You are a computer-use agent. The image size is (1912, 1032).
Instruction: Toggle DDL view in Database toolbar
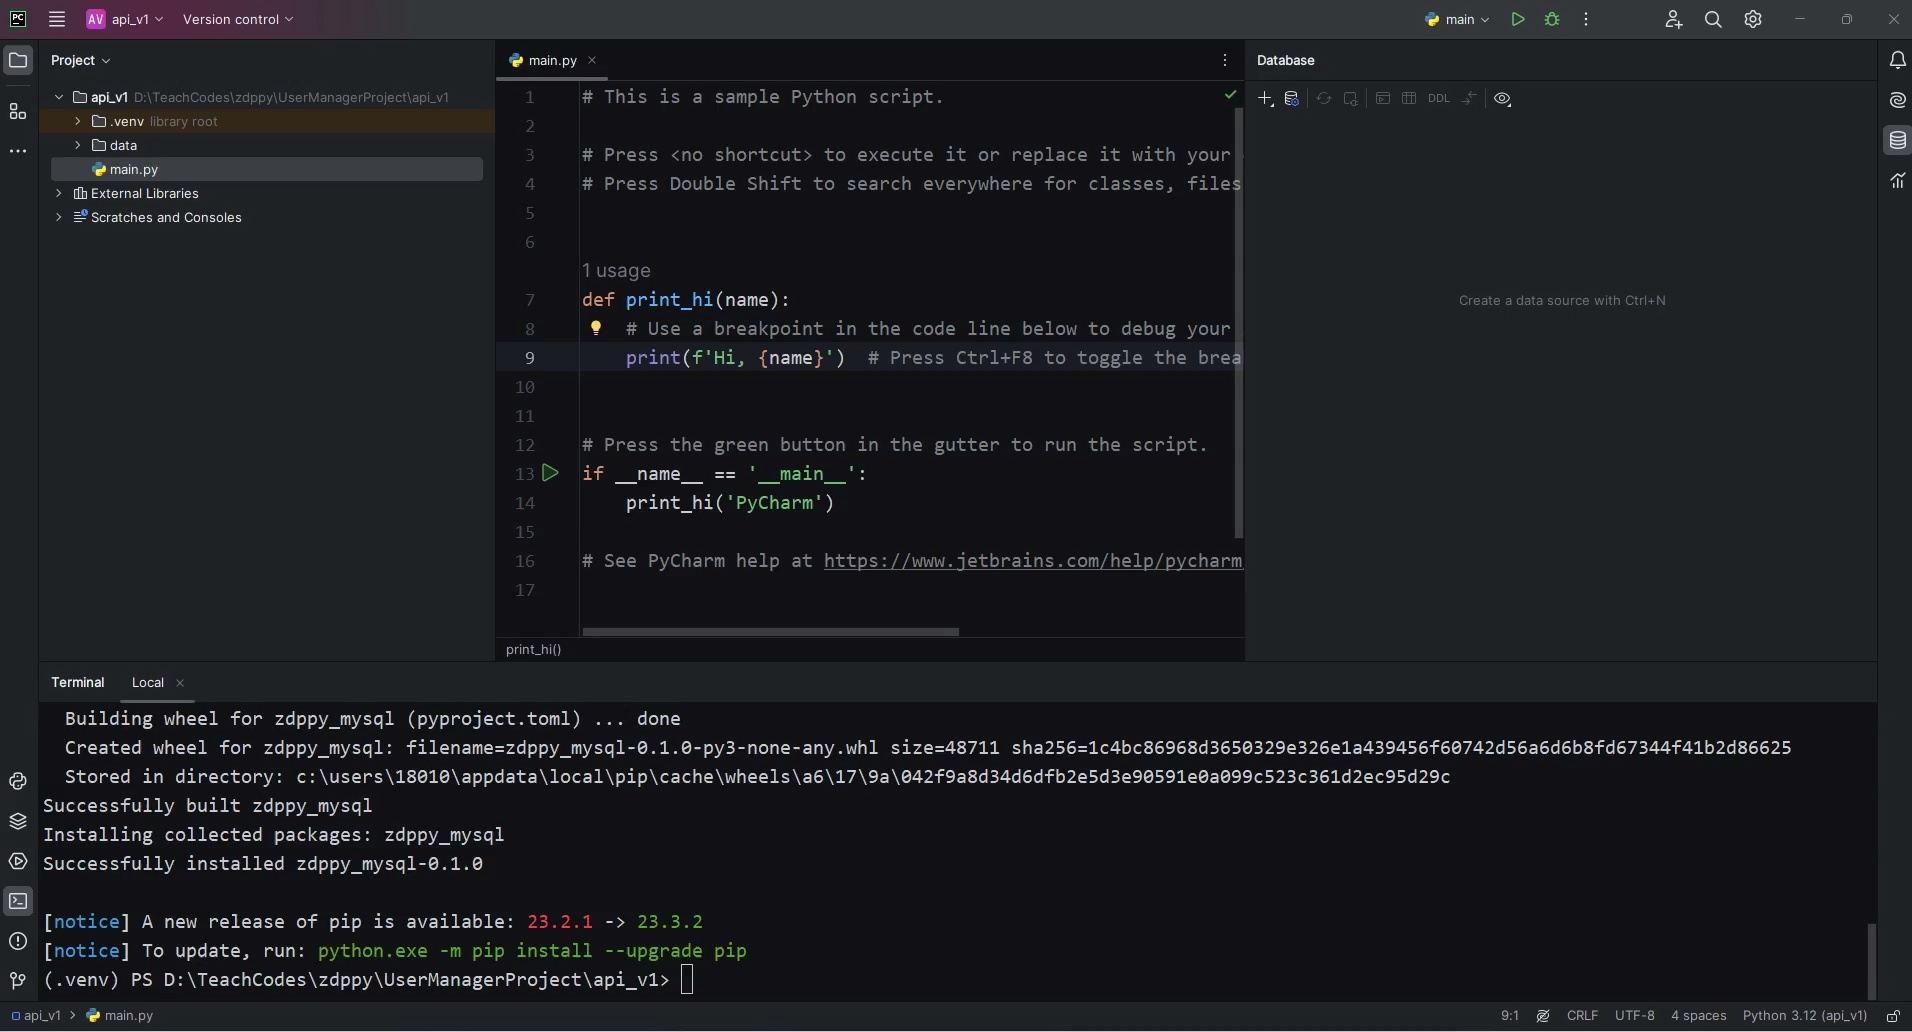click(x=1440, y=100)
